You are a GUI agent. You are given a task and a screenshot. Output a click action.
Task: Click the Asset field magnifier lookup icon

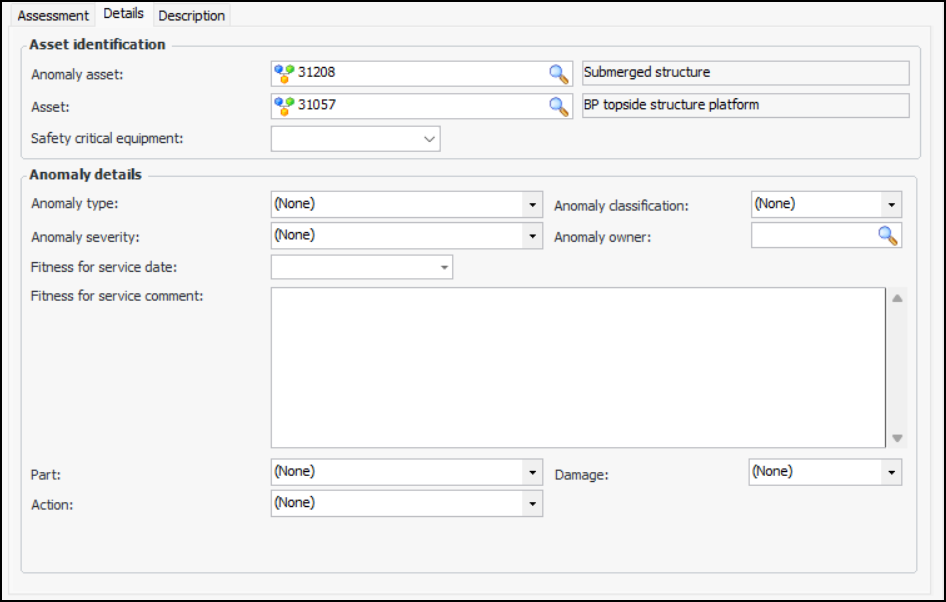pos(557,106)
